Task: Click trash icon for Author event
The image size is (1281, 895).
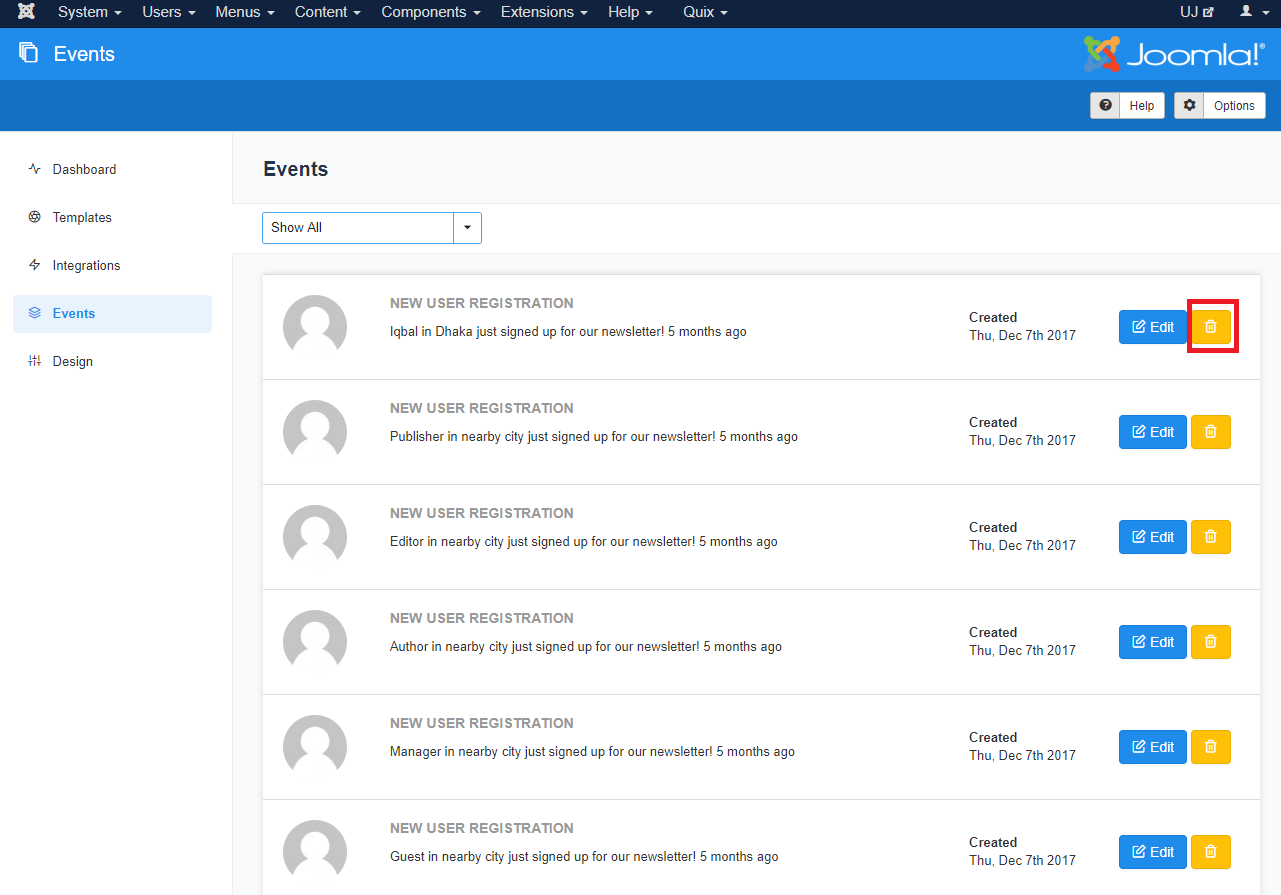Action: pos(1211,642)
